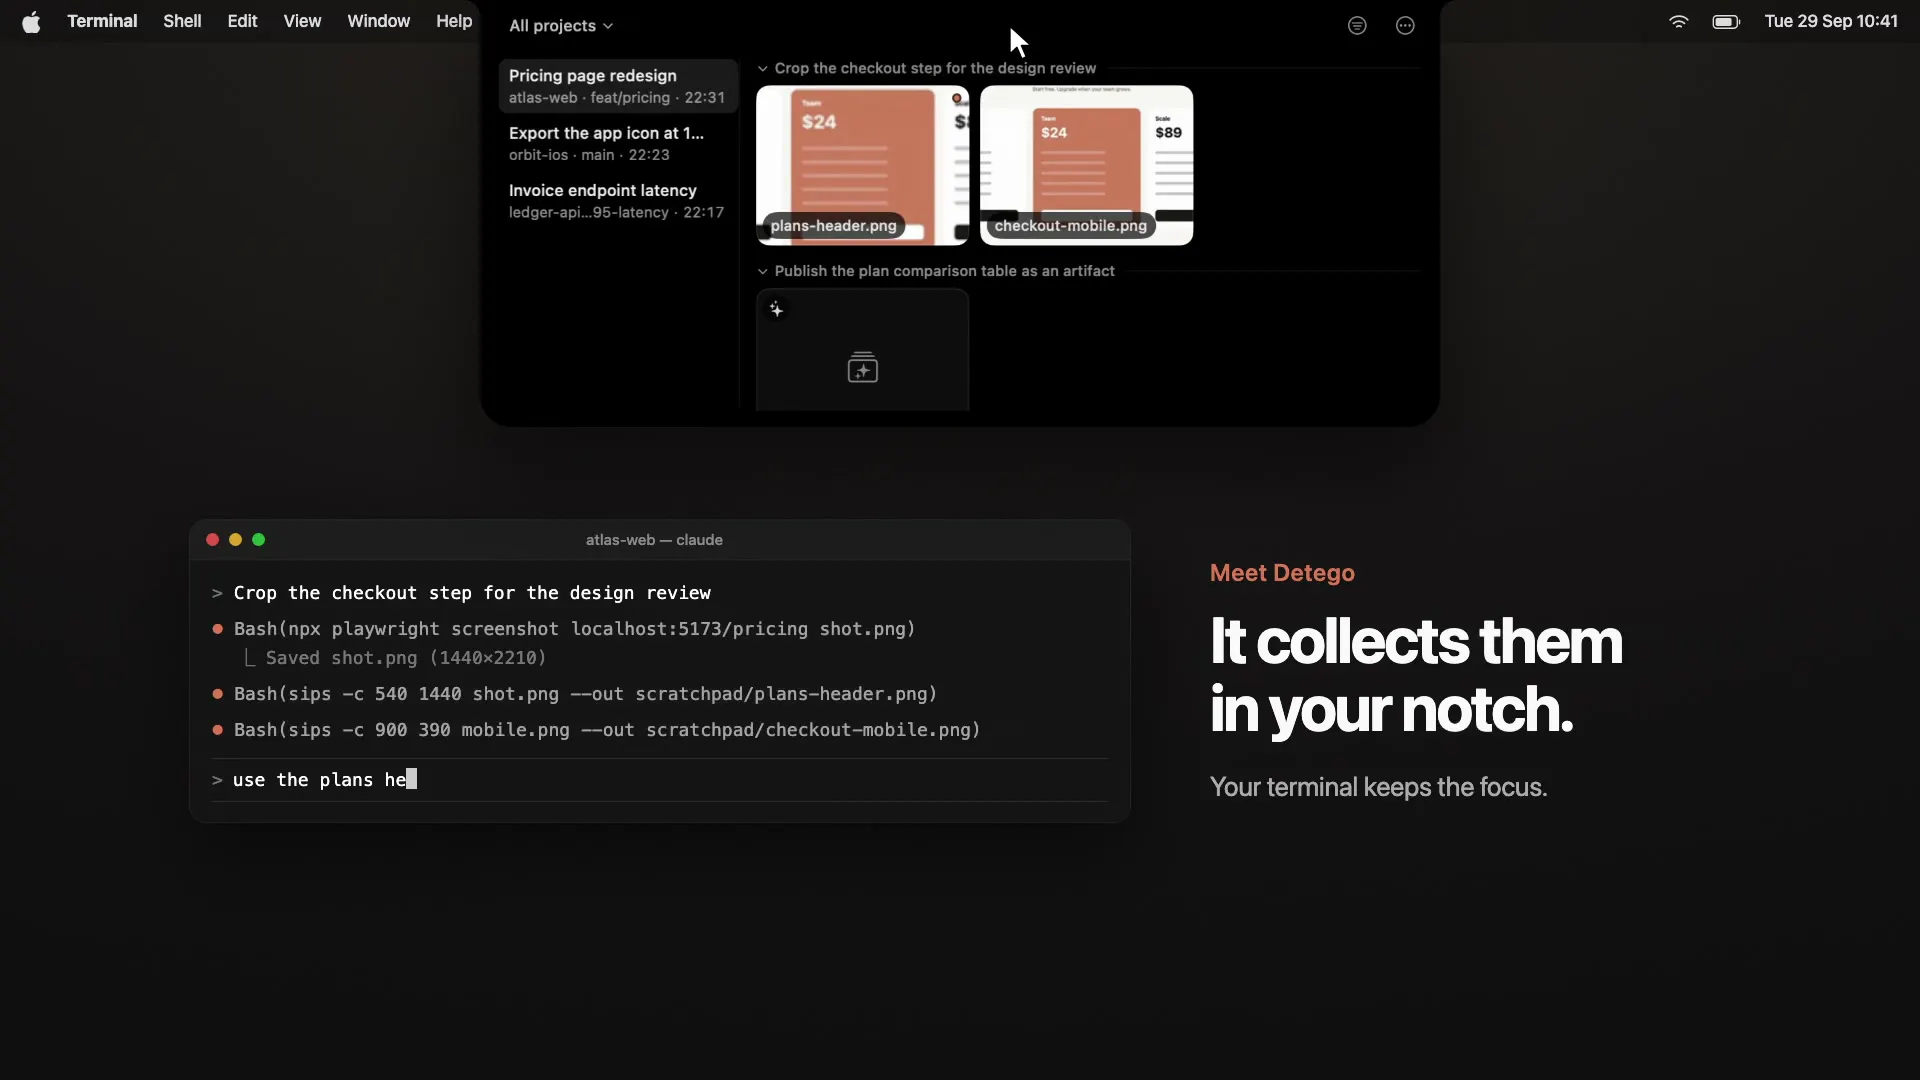Open the plans-header.png thumbnail

click(862, 165)
